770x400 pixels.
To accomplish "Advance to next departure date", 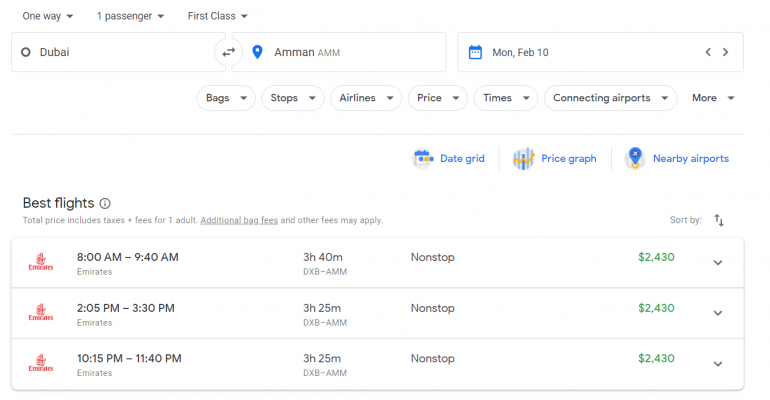I will (725, 52).
